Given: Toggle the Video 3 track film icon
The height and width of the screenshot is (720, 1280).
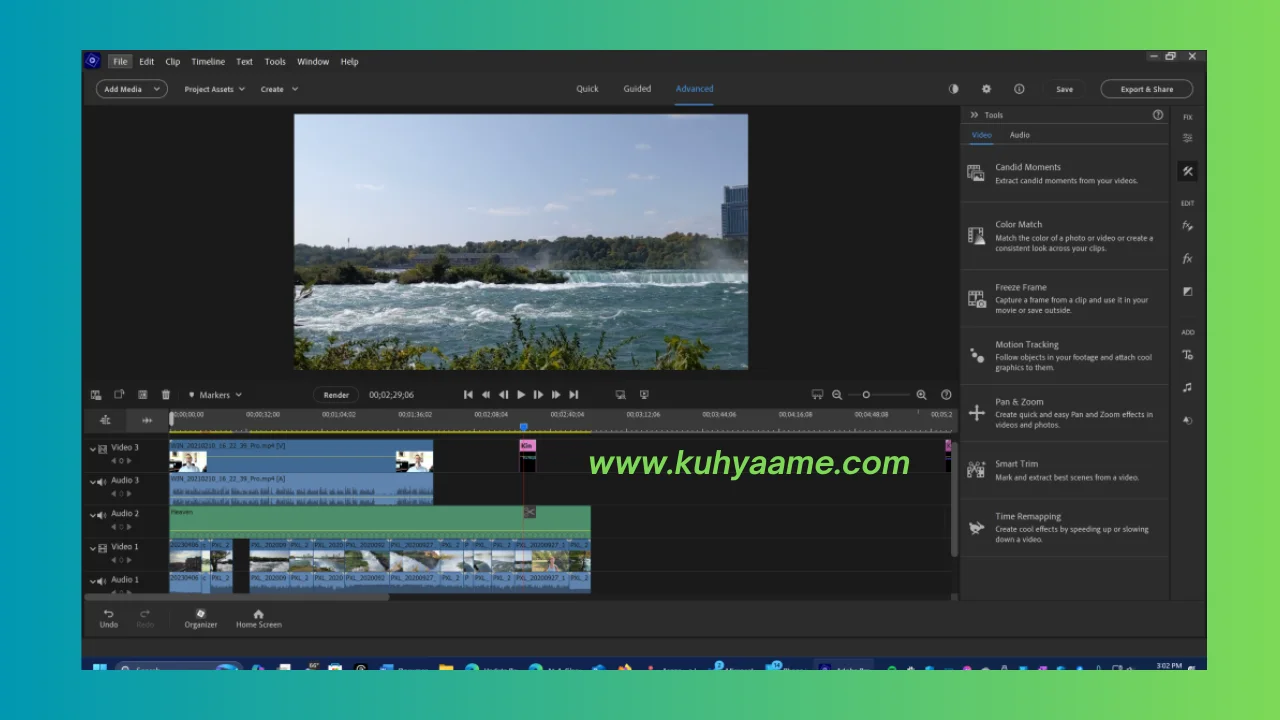Looking at the screenshot, I should pos(103,448).
